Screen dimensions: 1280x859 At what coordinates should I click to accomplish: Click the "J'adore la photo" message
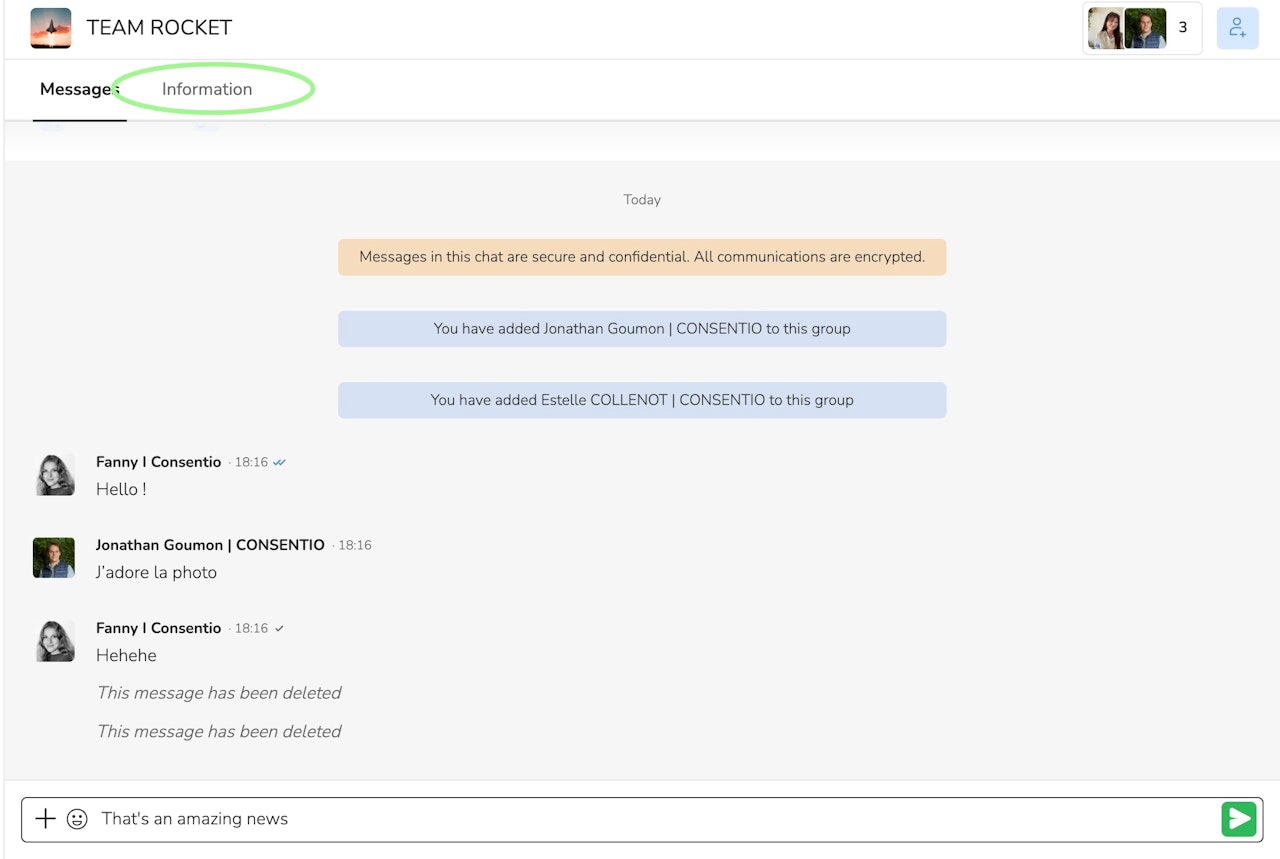pos(156,573)
